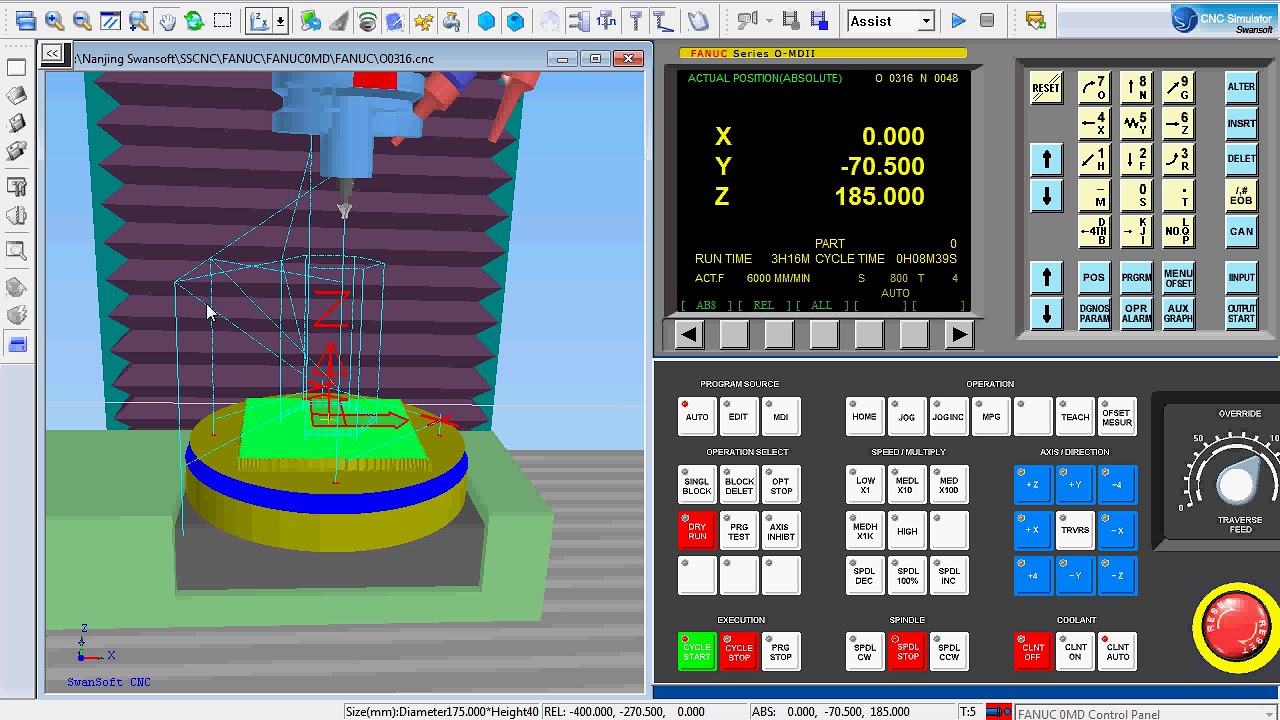The image size is (1280, 720).
Task: Open the dropdown arrow beside hammer icon
Action: 769,20
